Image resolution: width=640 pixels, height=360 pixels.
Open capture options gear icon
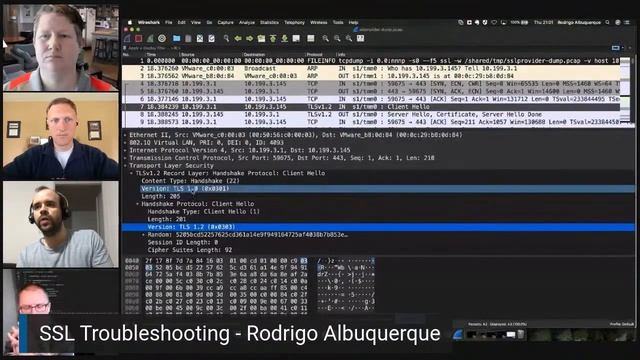click(162, 38)
